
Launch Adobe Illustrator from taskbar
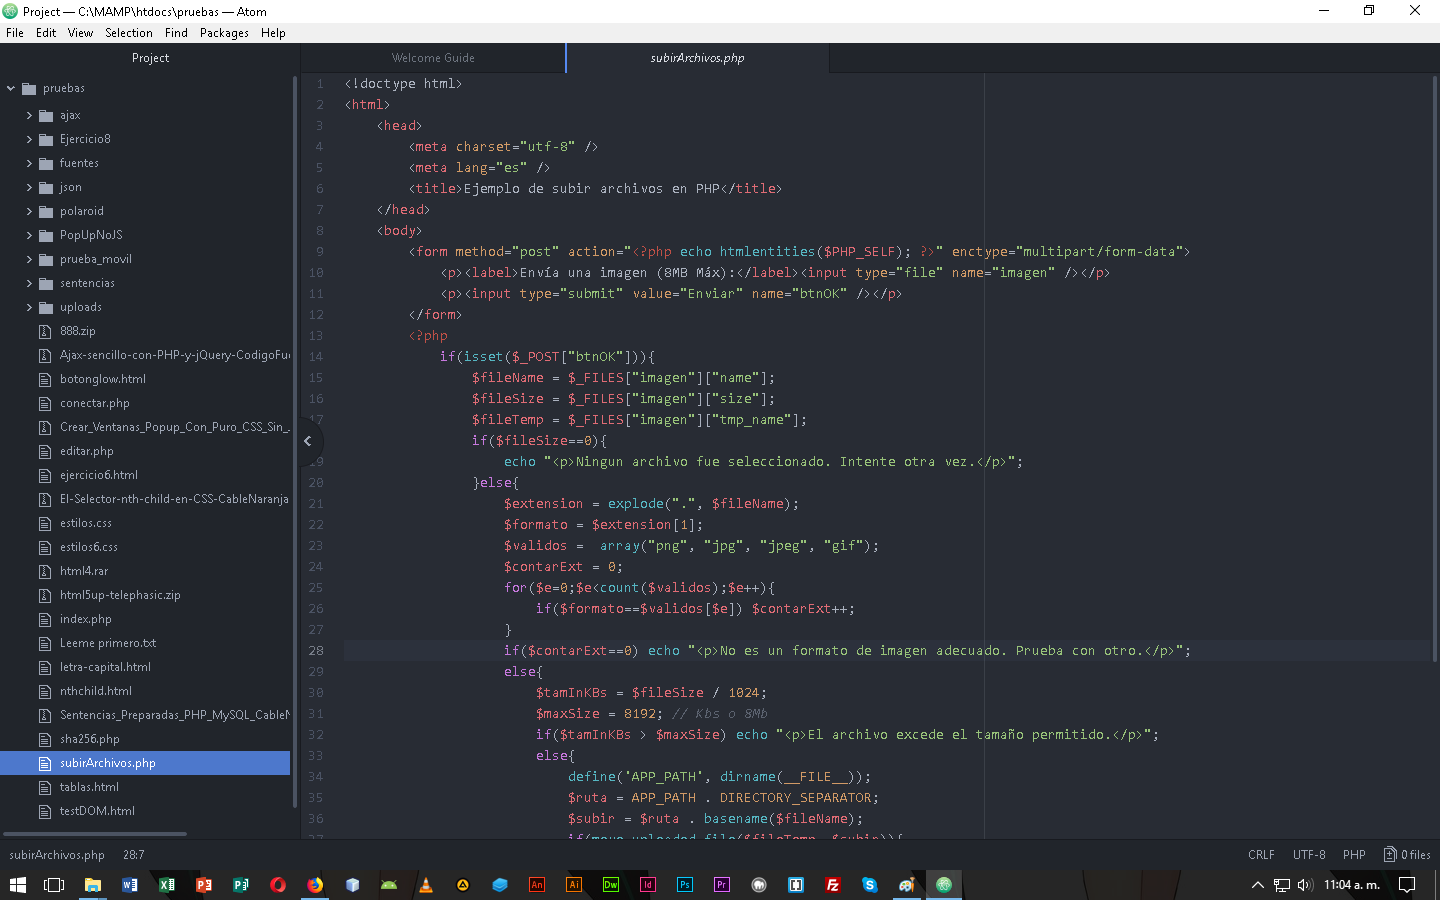tap(574, 884)
